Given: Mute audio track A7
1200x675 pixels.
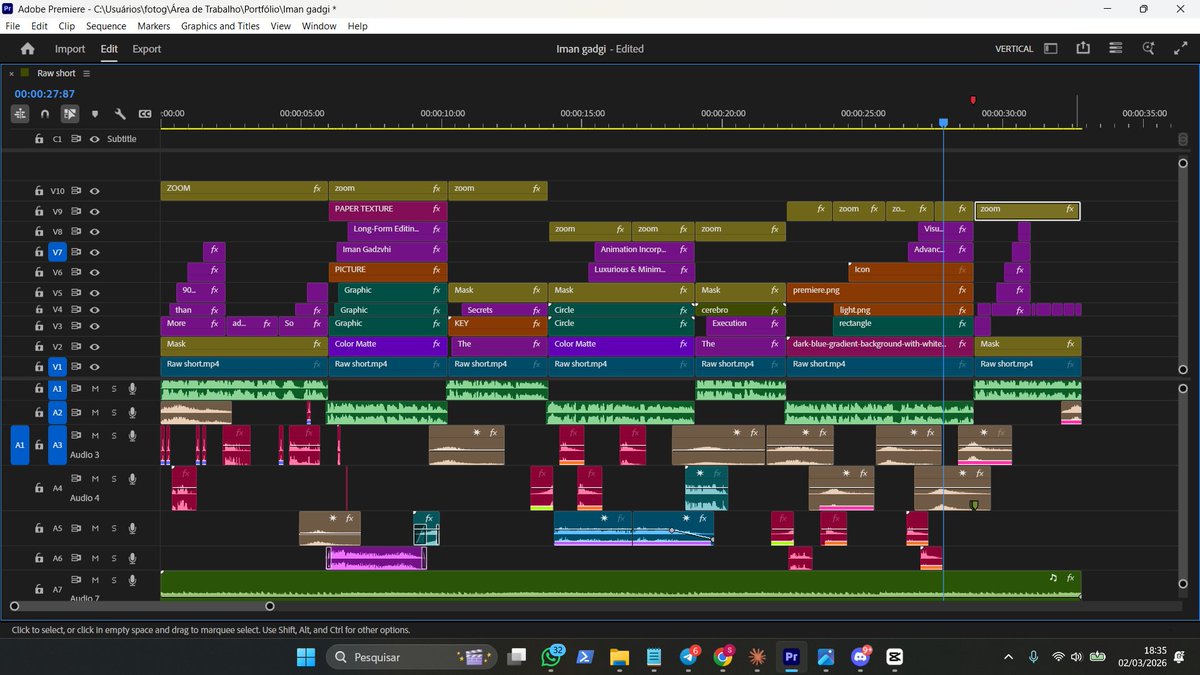Looking at the screenshot, I should coord(95,580).
